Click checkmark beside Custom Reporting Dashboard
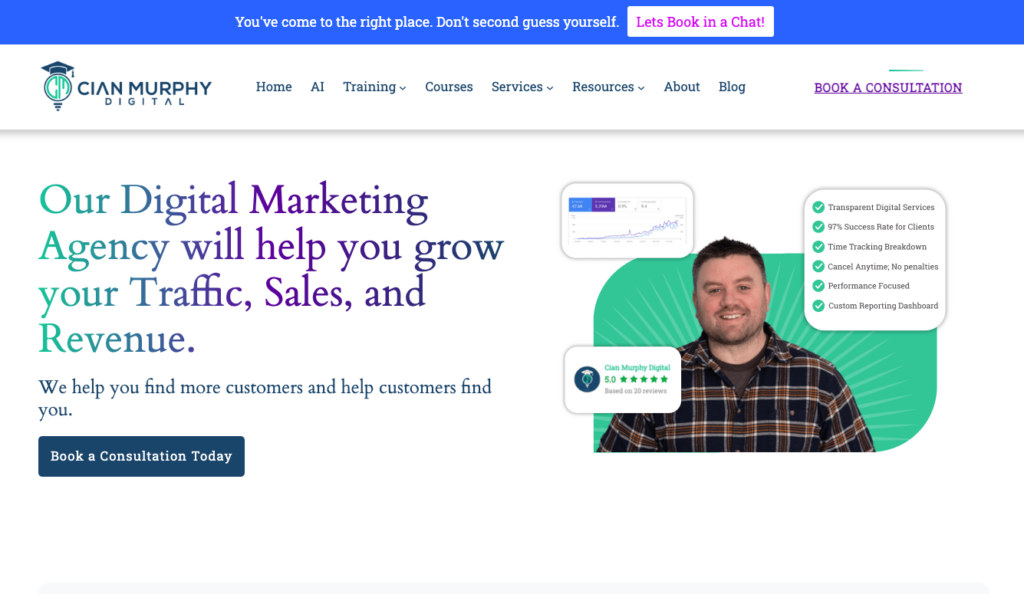Viewport: 1024px width, 594px height. (818, 305)
